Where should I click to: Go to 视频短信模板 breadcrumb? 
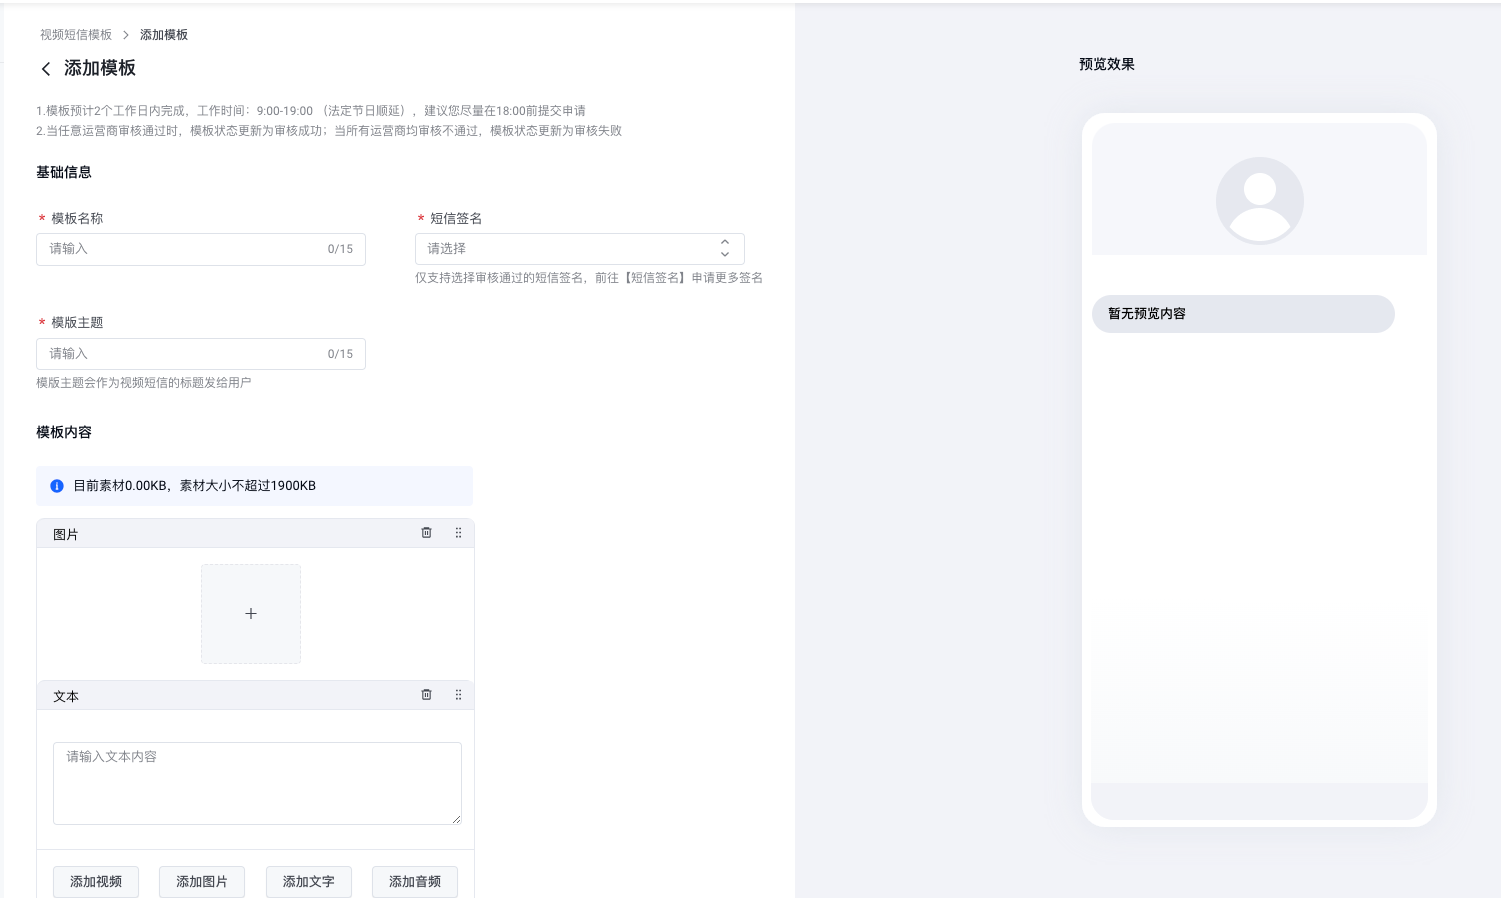click(76, 35)
